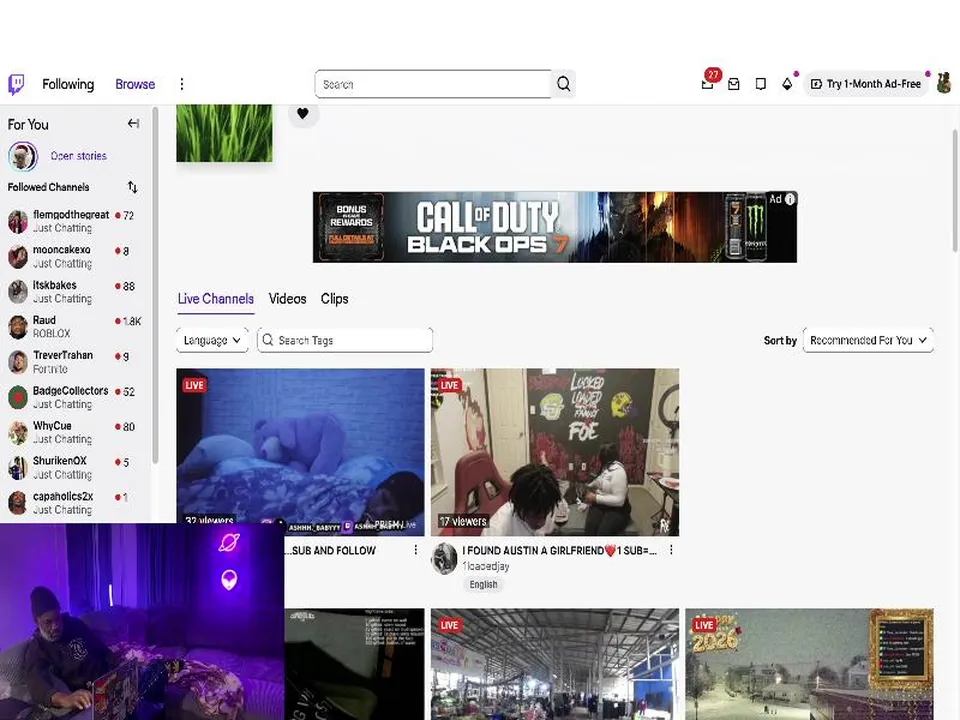Open itskbakes channel in sidebar

pyautogui.click(x=75, y=291)
